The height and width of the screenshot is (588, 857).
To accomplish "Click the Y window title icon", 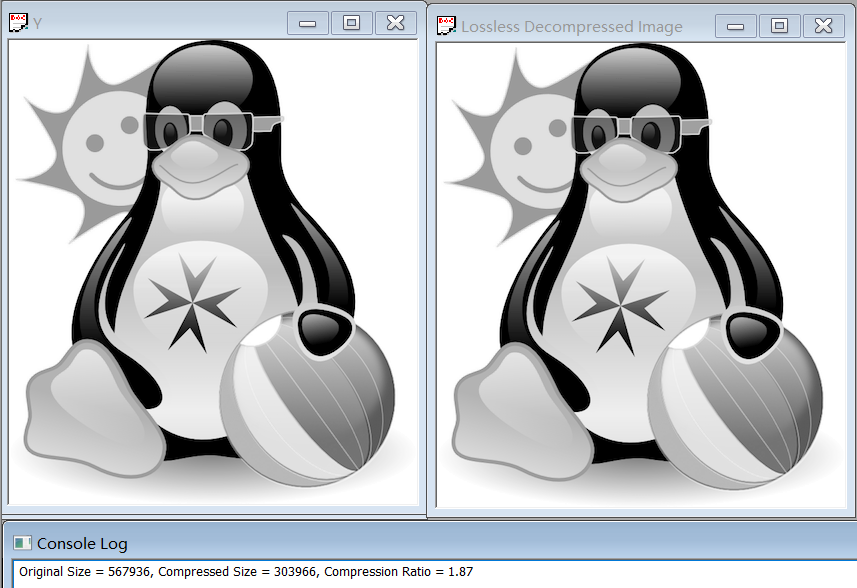I will click(x=18, y=22).
